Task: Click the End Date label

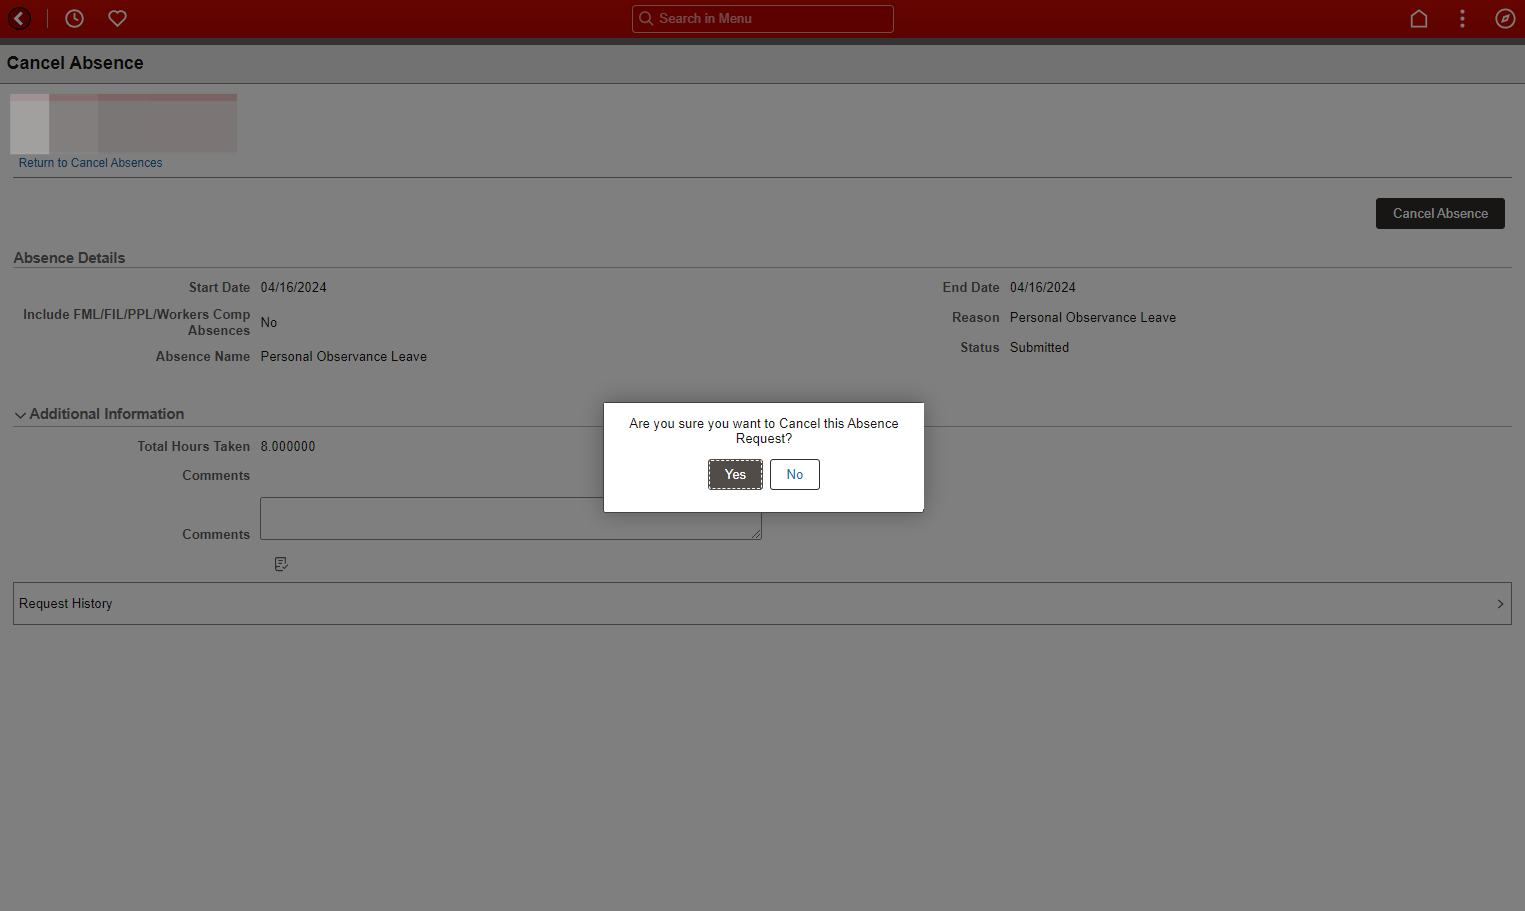Action: 971,287
